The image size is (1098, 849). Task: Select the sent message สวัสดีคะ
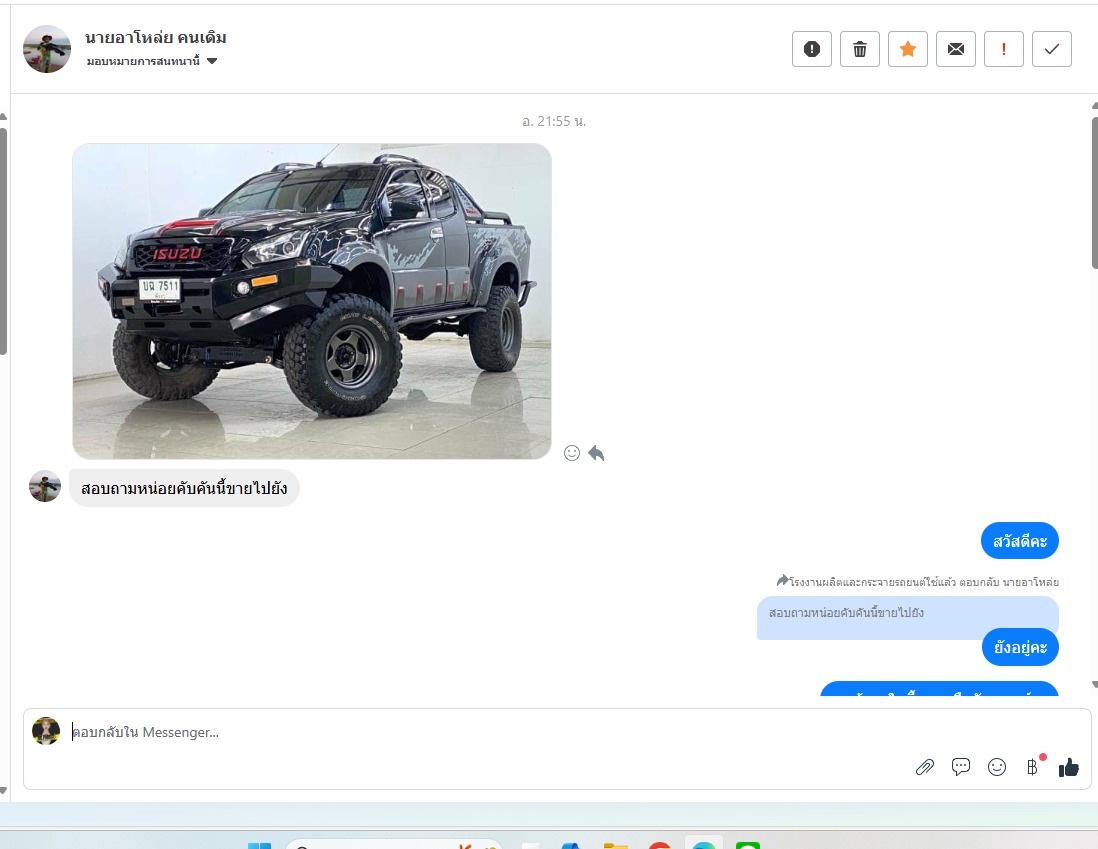[1020, 541]
